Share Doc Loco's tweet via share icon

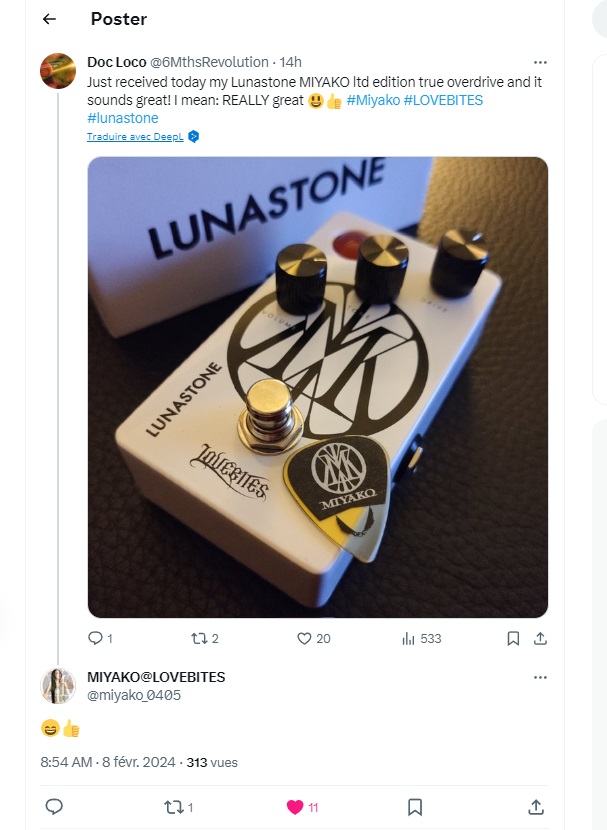pos(540,638)
